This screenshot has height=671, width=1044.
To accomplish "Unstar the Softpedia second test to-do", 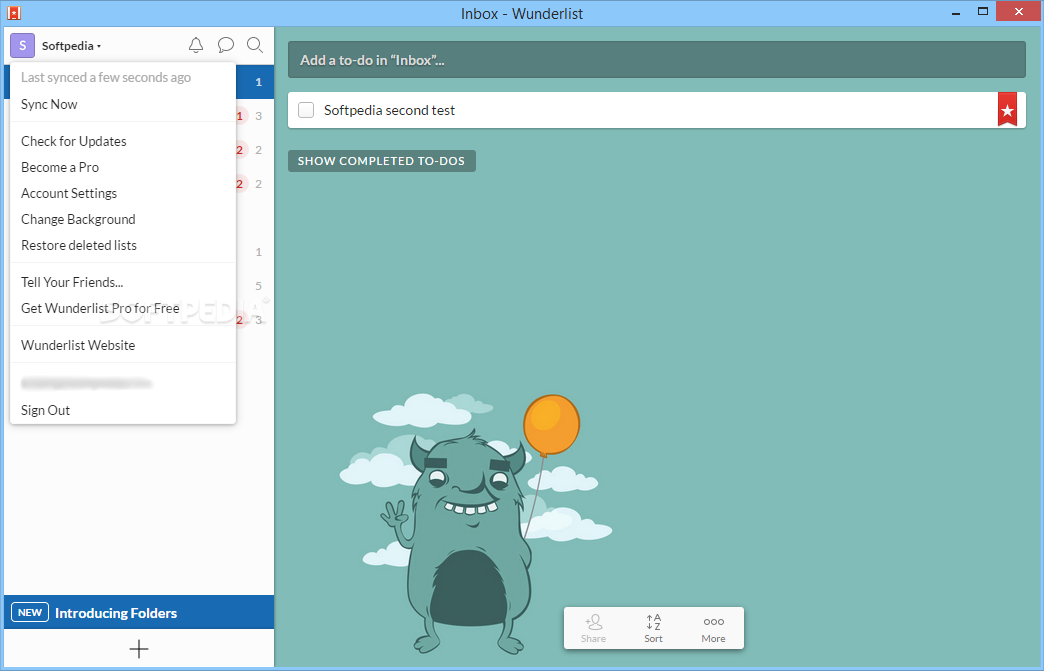I will pyautogui.click(x=1007, y=109).
